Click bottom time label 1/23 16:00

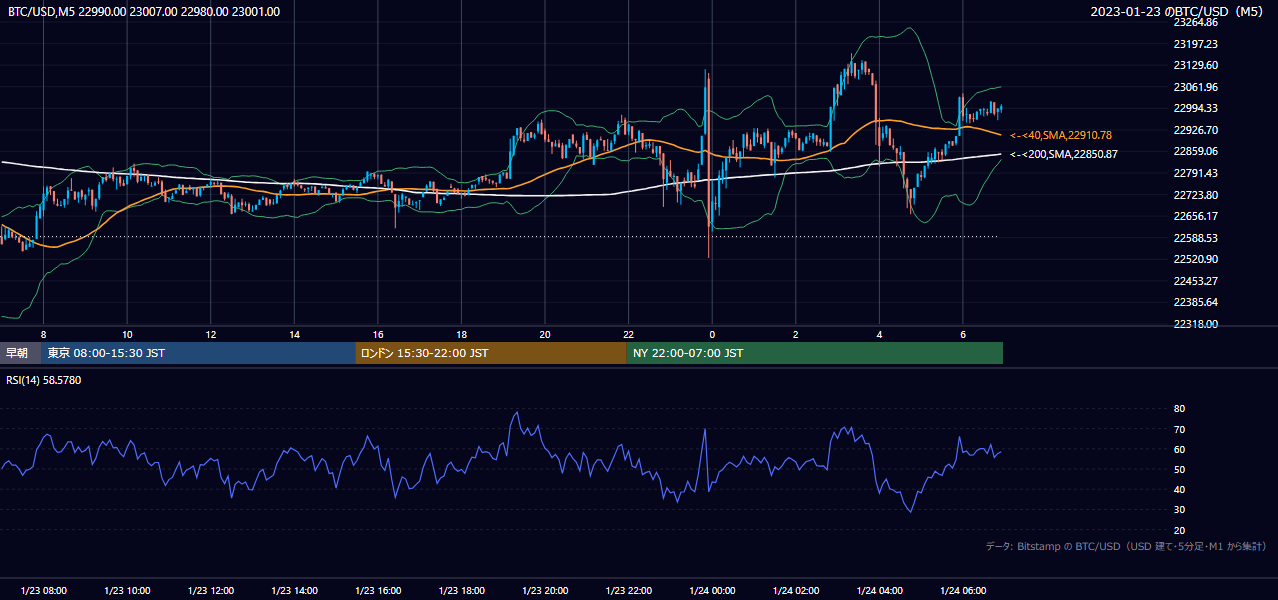pos(378,591)
